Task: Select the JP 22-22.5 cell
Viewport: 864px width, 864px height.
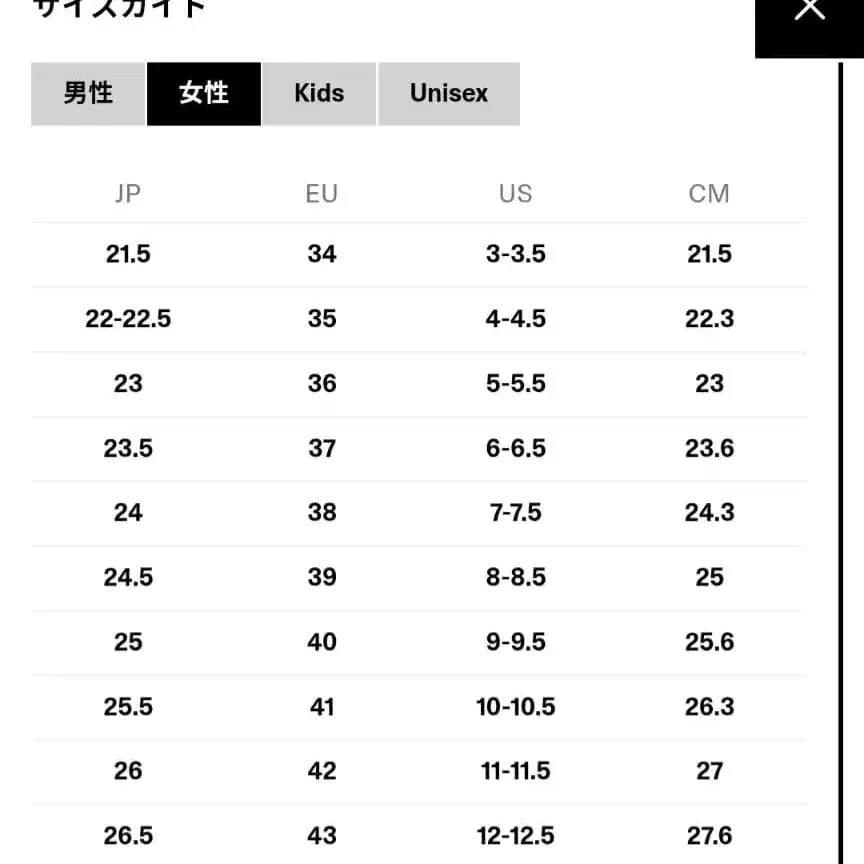Action: point(128,319)
